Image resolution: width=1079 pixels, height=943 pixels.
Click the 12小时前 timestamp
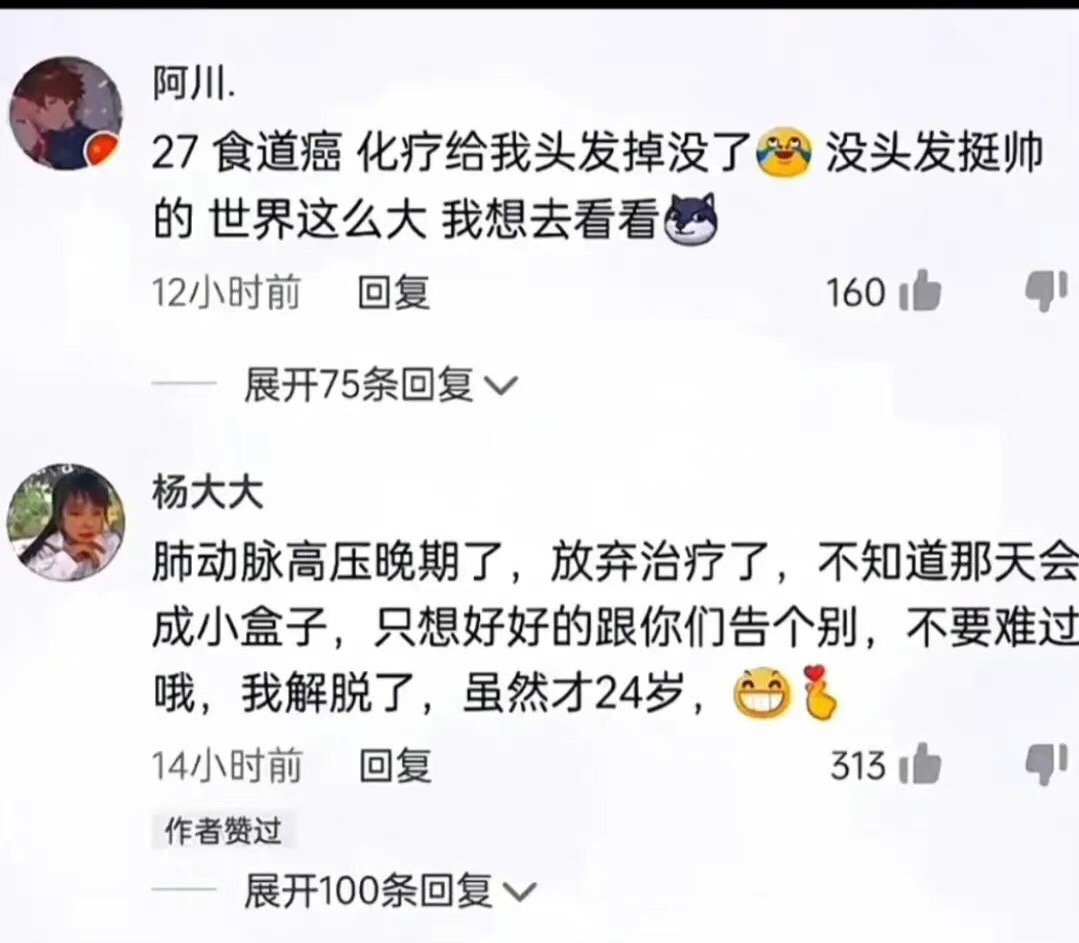226,293
